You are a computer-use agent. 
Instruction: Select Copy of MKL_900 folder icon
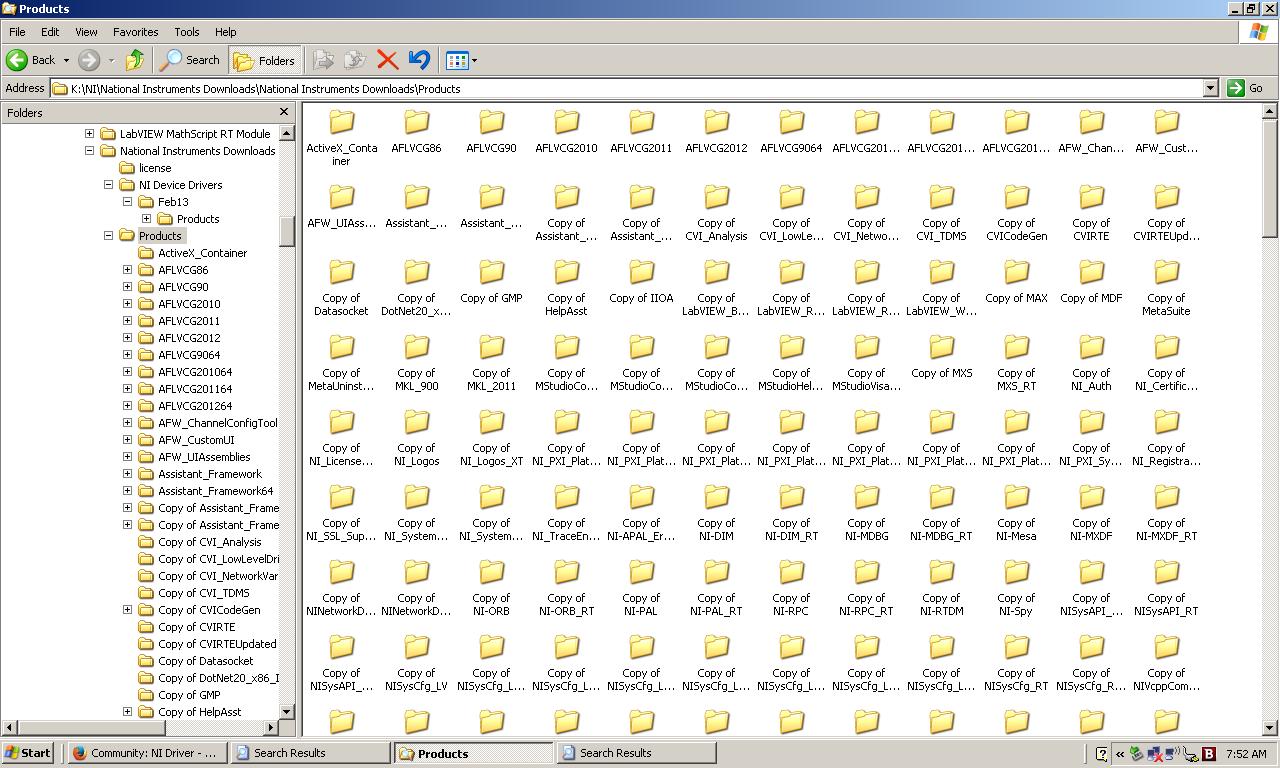click(416, 347)
